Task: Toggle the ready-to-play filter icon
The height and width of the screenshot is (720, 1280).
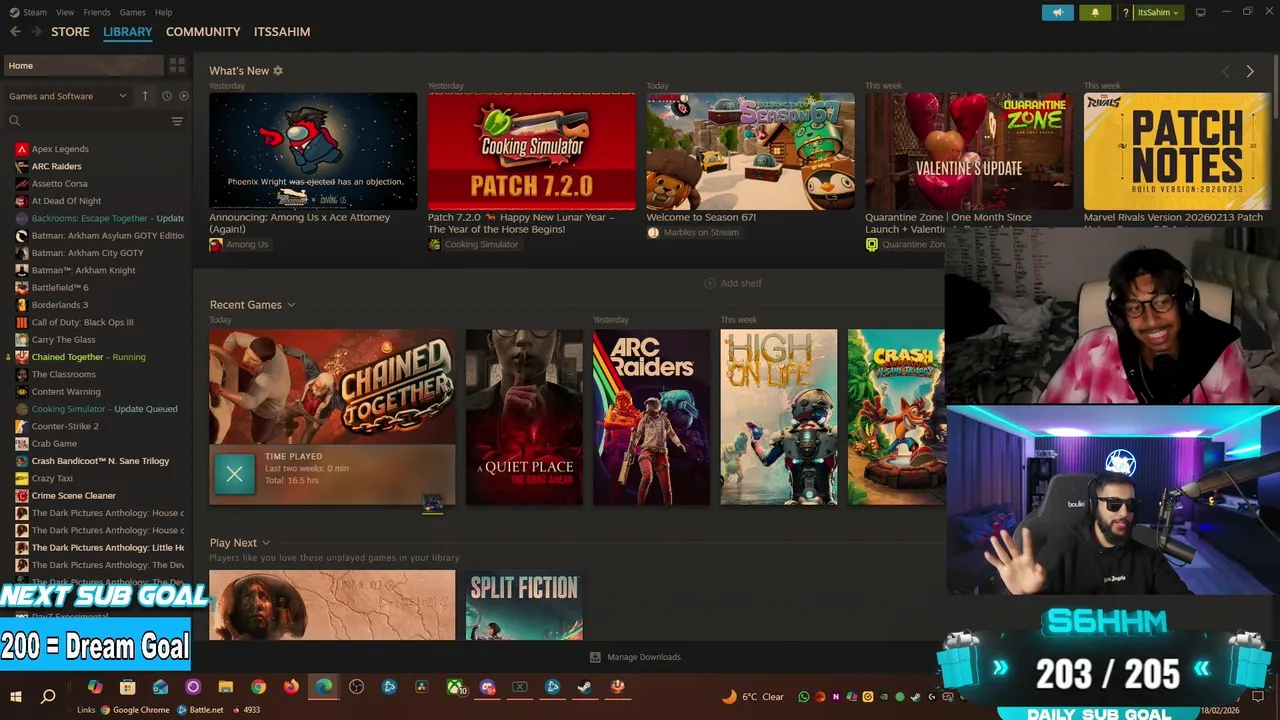Action: (183, 96)
